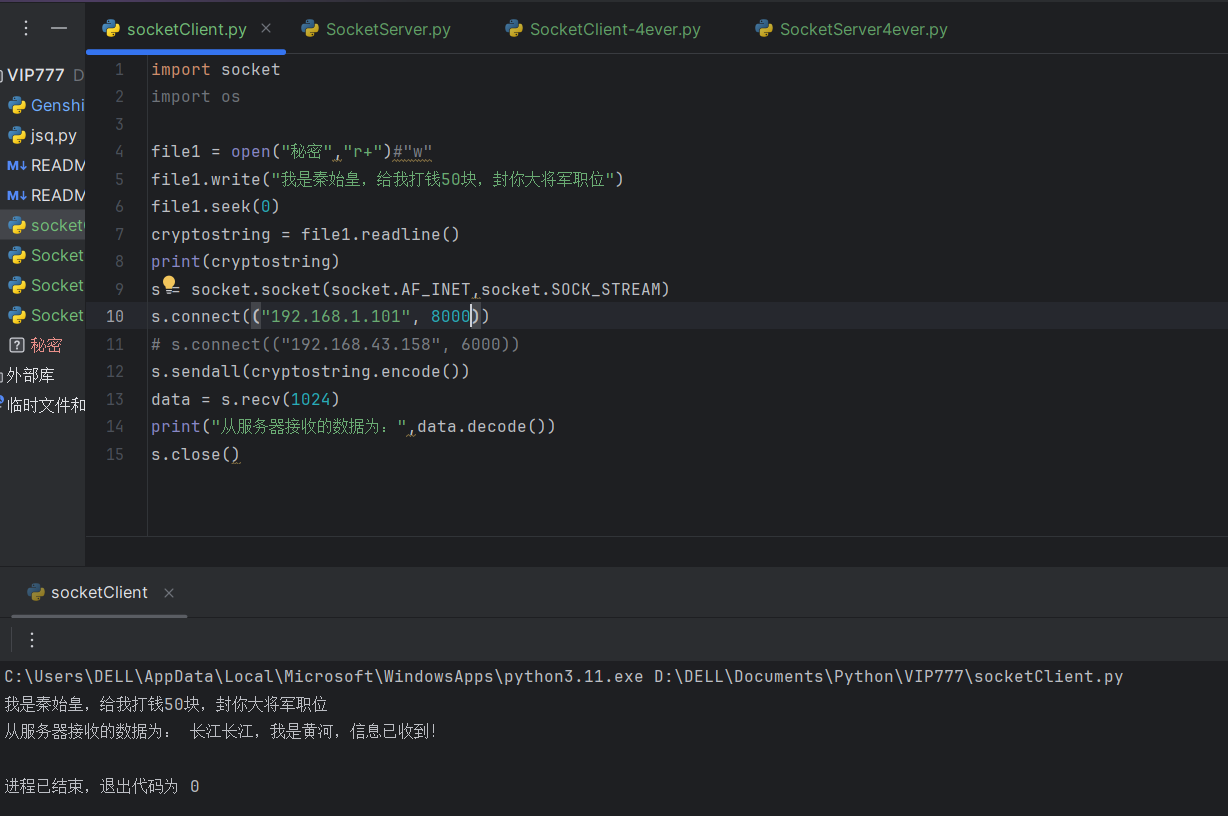Click the unknown-file icon next to 秘密
The height and width of the screenshot is (816, 1228).
coord(17,345)
